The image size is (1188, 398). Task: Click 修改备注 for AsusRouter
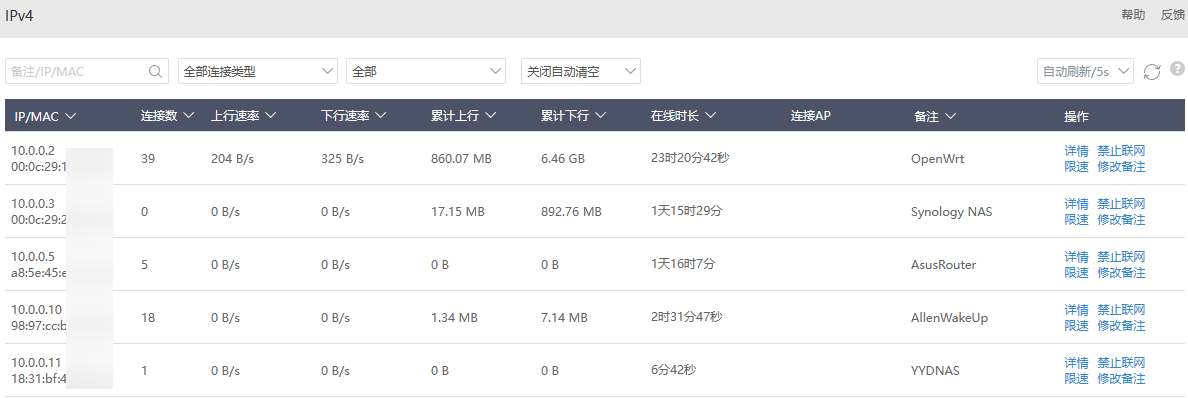1121,272
